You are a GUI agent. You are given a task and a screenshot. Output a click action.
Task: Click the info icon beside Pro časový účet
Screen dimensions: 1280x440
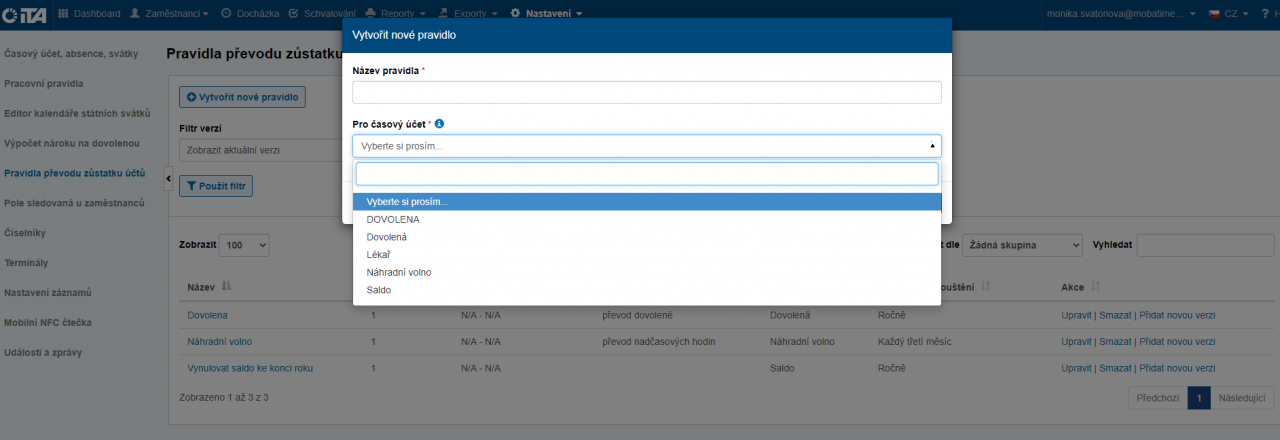tap(439, 124)
